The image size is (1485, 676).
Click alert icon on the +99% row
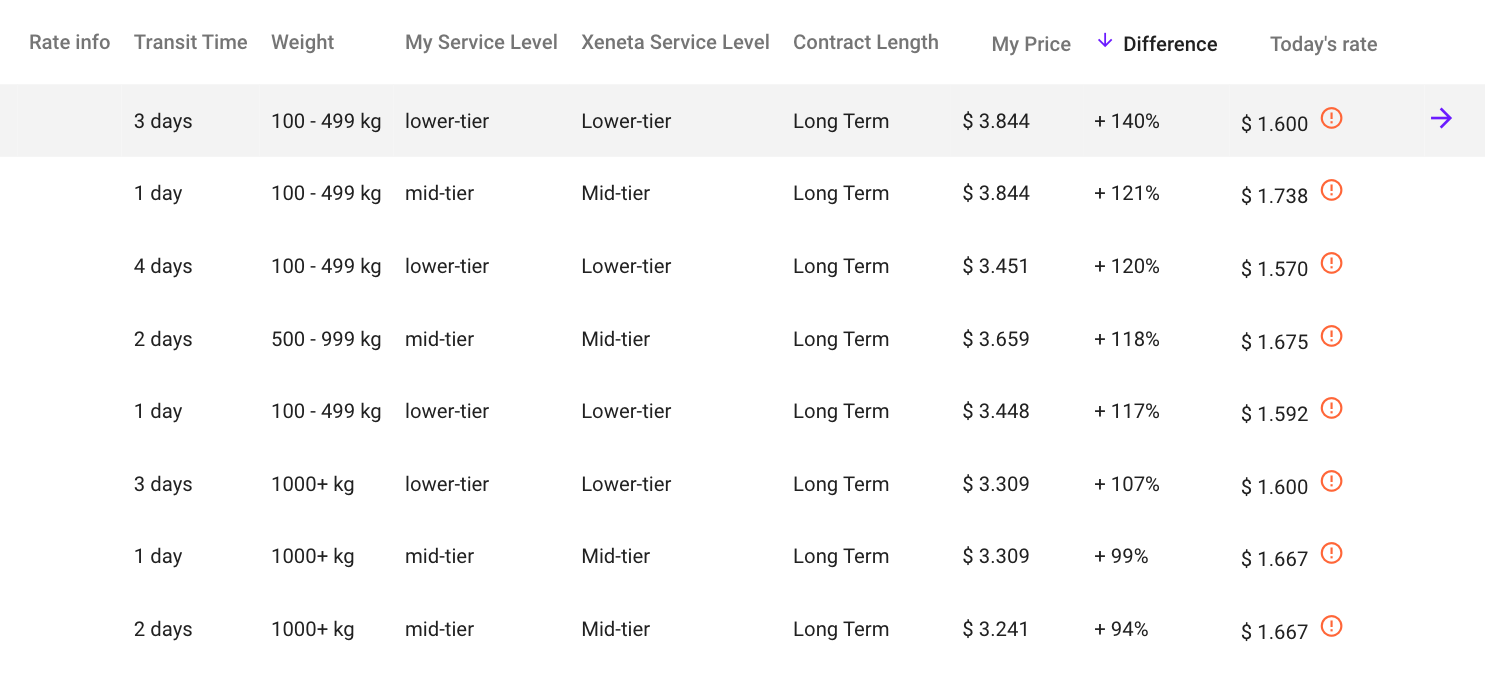[x=1331, y=553]
